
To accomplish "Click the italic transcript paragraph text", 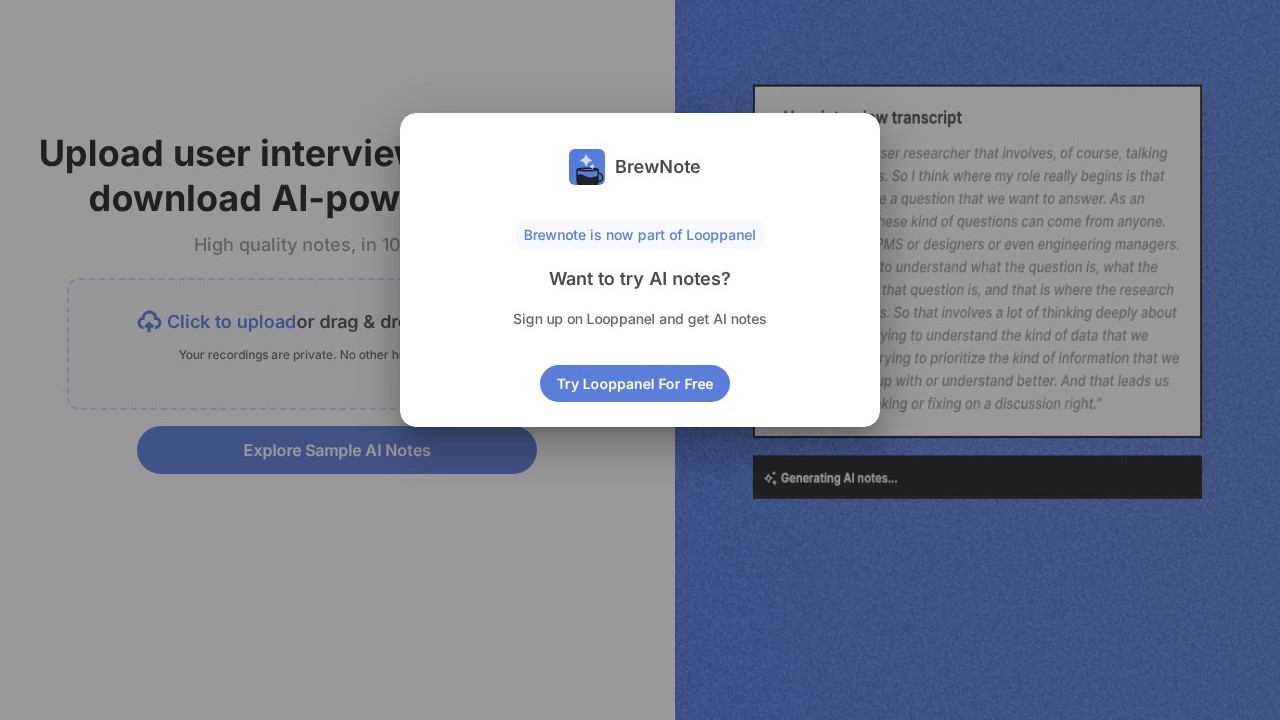I will 1030,290.
